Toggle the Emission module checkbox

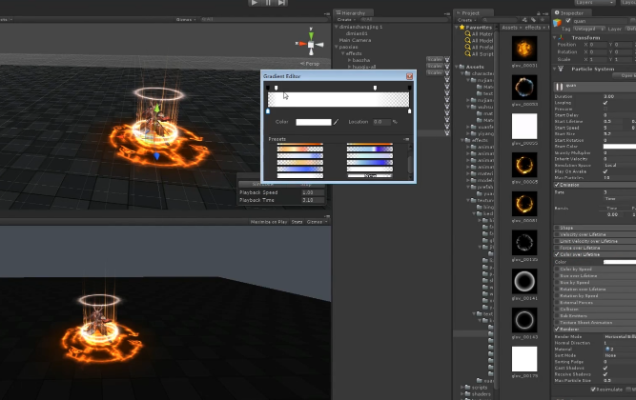(557, 184)
